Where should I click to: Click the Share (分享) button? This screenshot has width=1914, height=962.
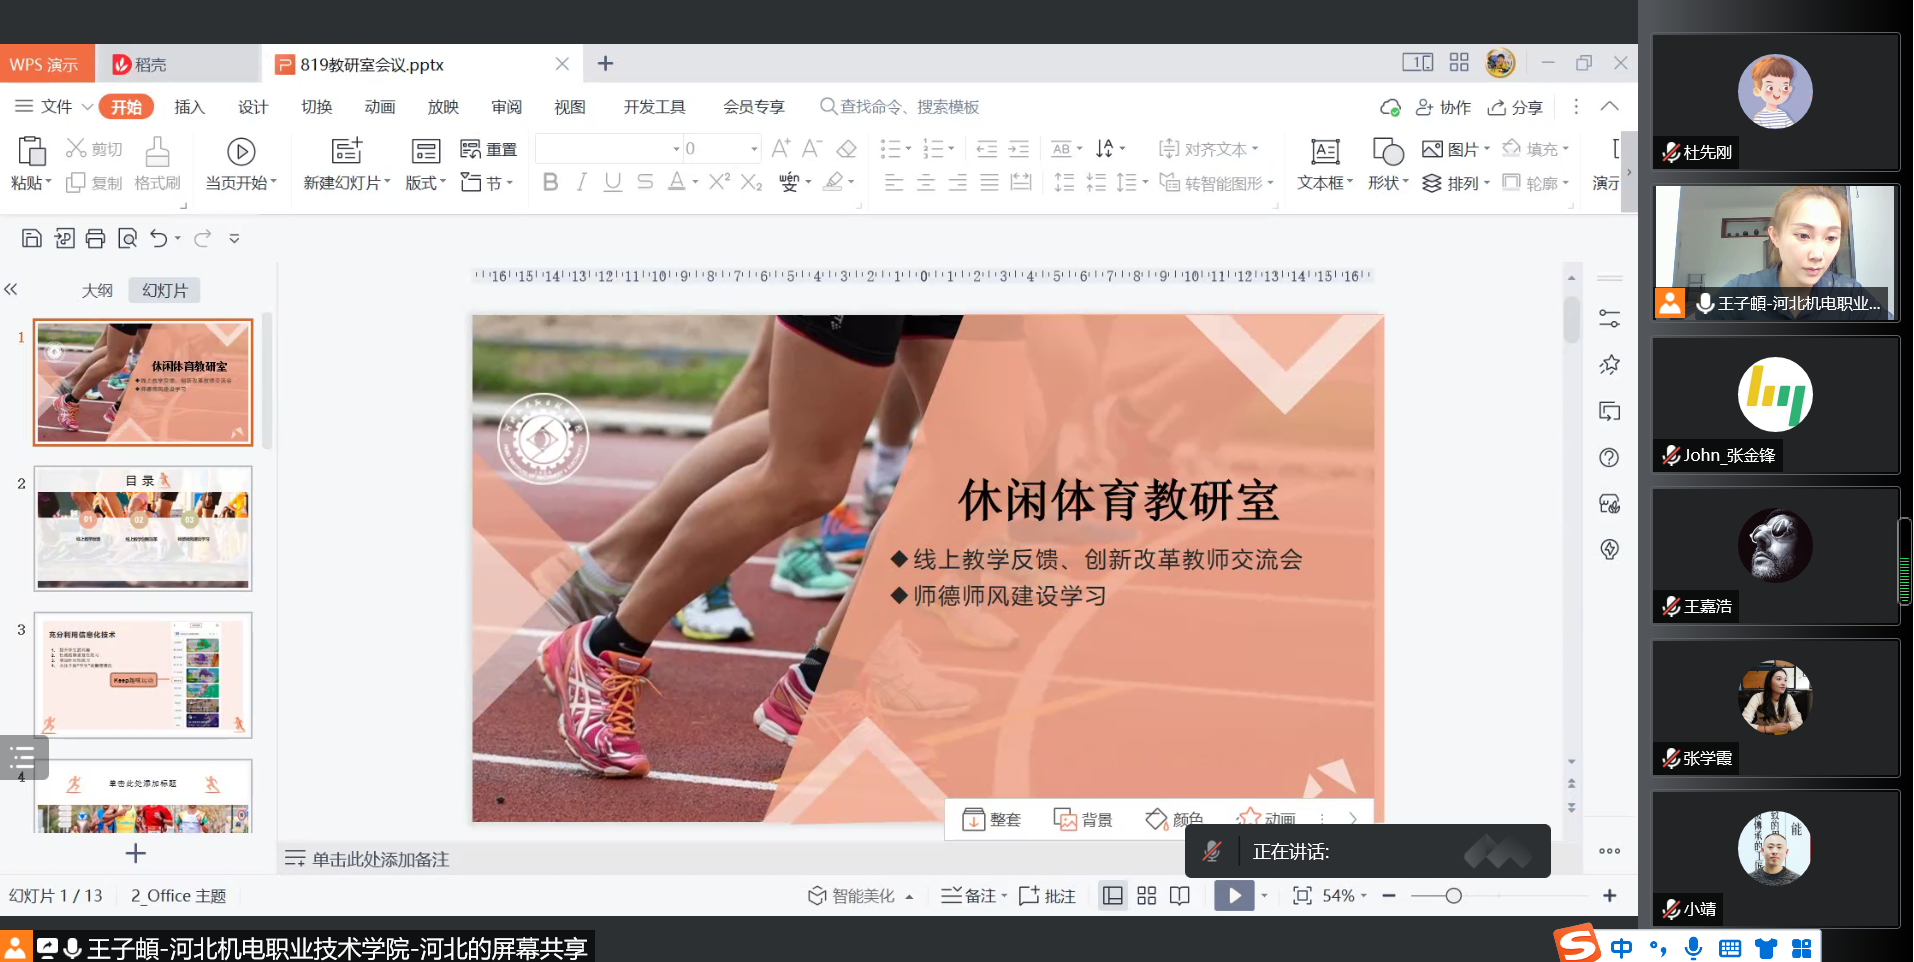1515,107
